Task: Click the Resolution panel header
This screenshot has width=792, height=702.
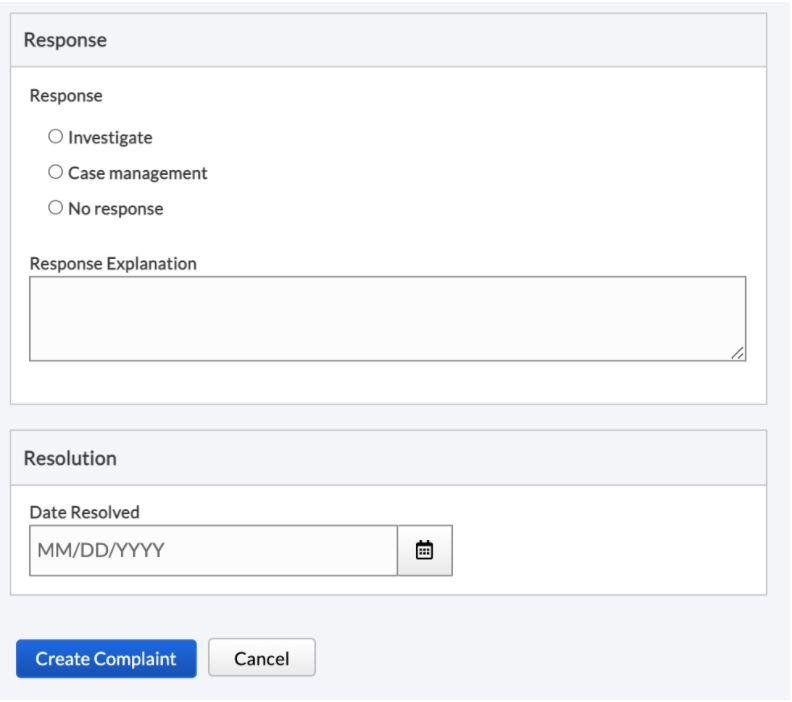Action: point(388,458)
